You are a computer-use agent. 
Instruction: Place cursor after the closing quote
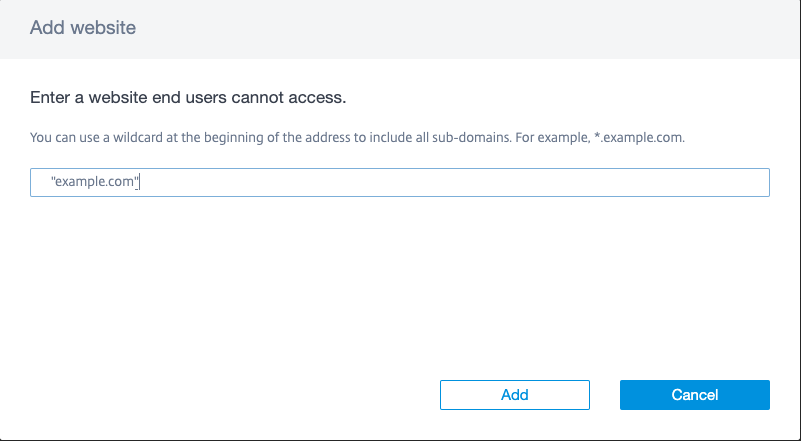point(138,183)
